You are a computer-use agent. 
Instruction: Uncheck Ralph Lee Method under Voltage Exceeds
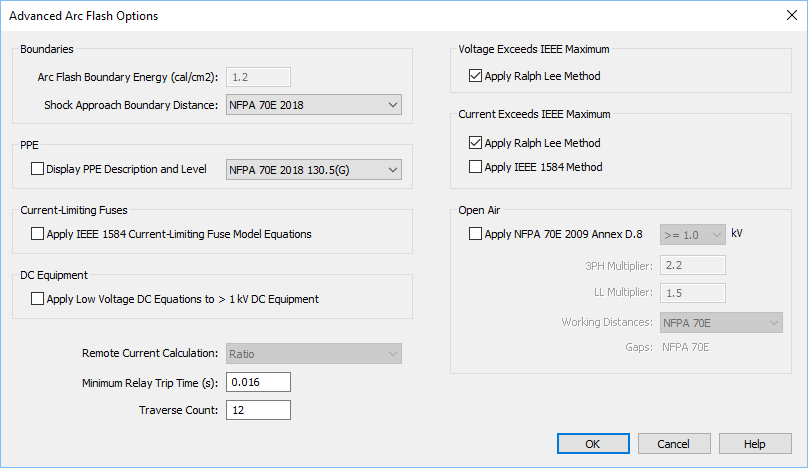point(475,76)
